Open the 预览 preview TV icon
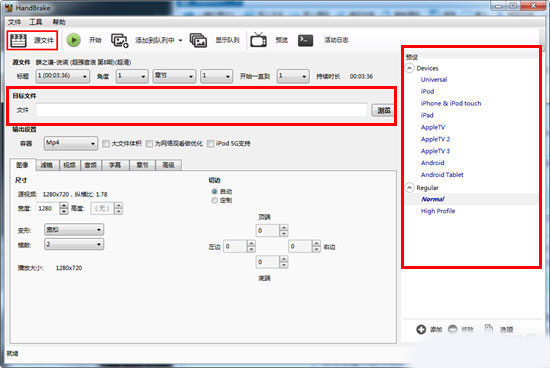Image resolution: width=550 pixels, height=368 pixels. pyautogui.click(x=258, y=40)
